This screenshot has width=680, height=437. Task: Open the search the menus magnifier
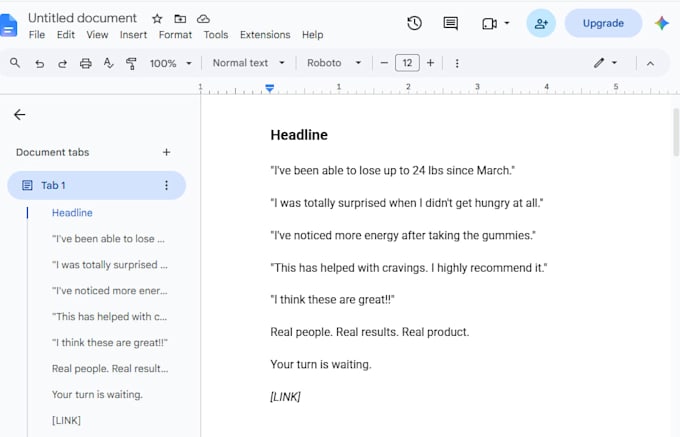[x=15, y=63]
